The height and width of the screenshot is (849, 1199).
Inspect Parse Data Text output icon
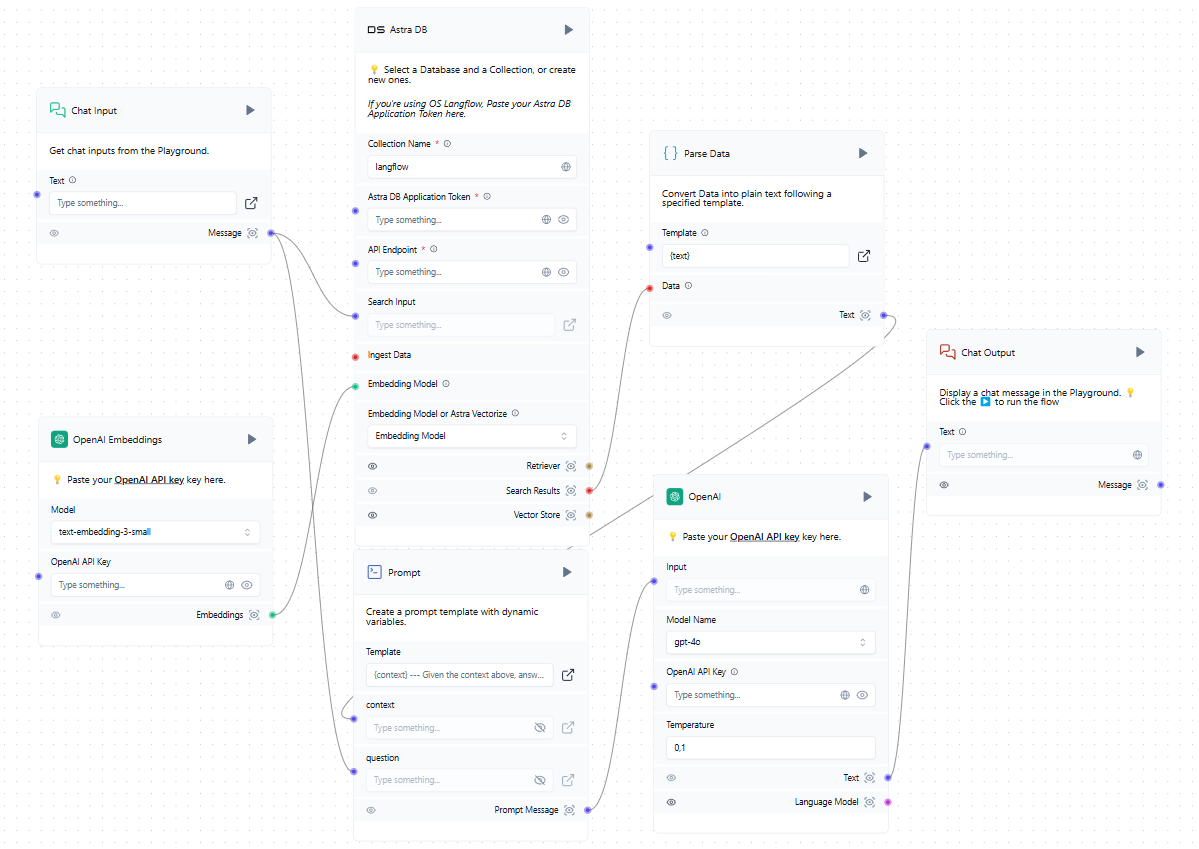[x=866, y=315]
